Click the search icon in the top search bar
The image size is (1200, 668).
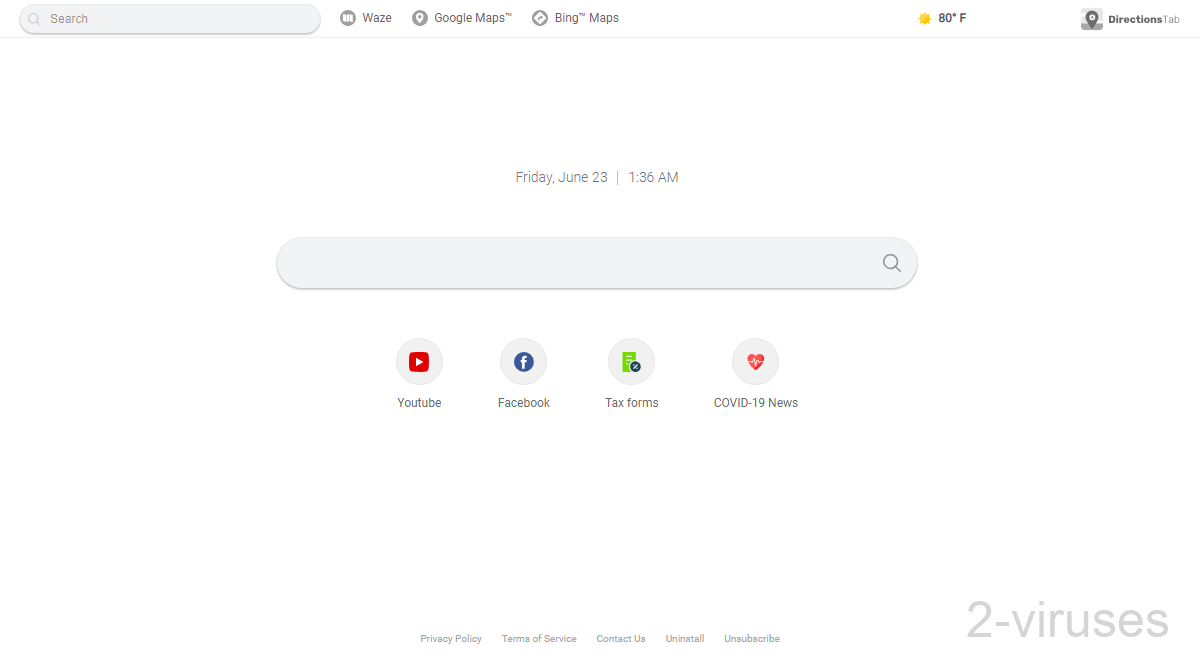(x=34, y=18)
